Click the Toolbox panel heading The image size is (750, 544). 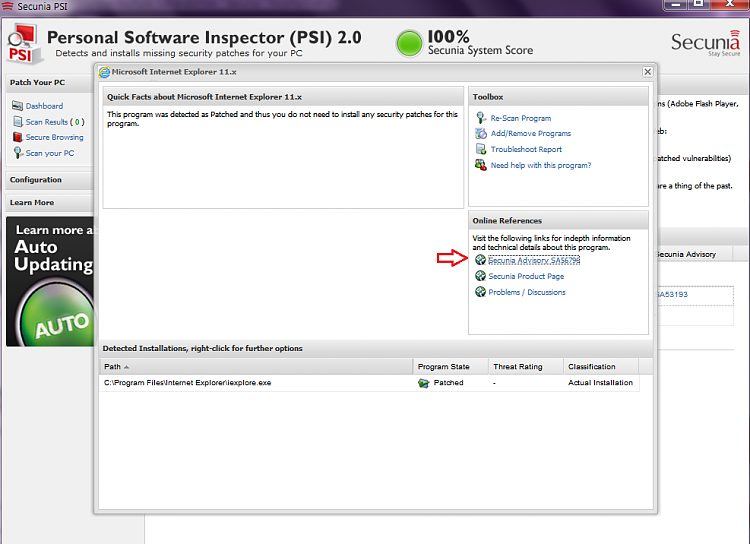[488, 97]
